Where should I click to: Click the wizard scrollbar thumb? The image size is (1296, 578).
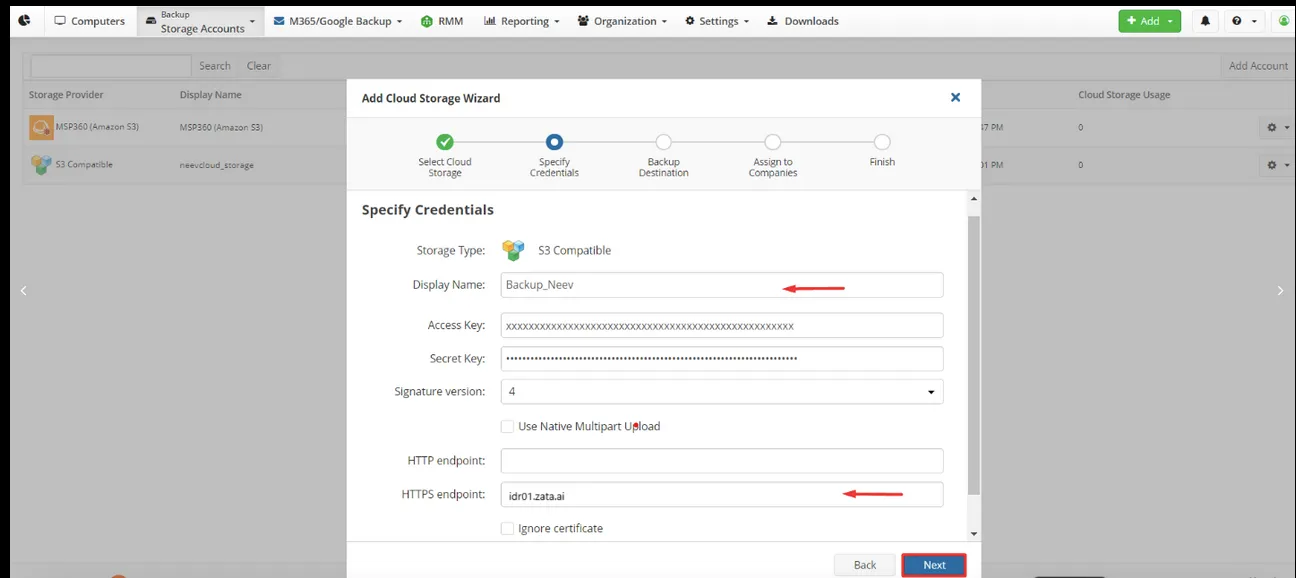coord(974,355)
